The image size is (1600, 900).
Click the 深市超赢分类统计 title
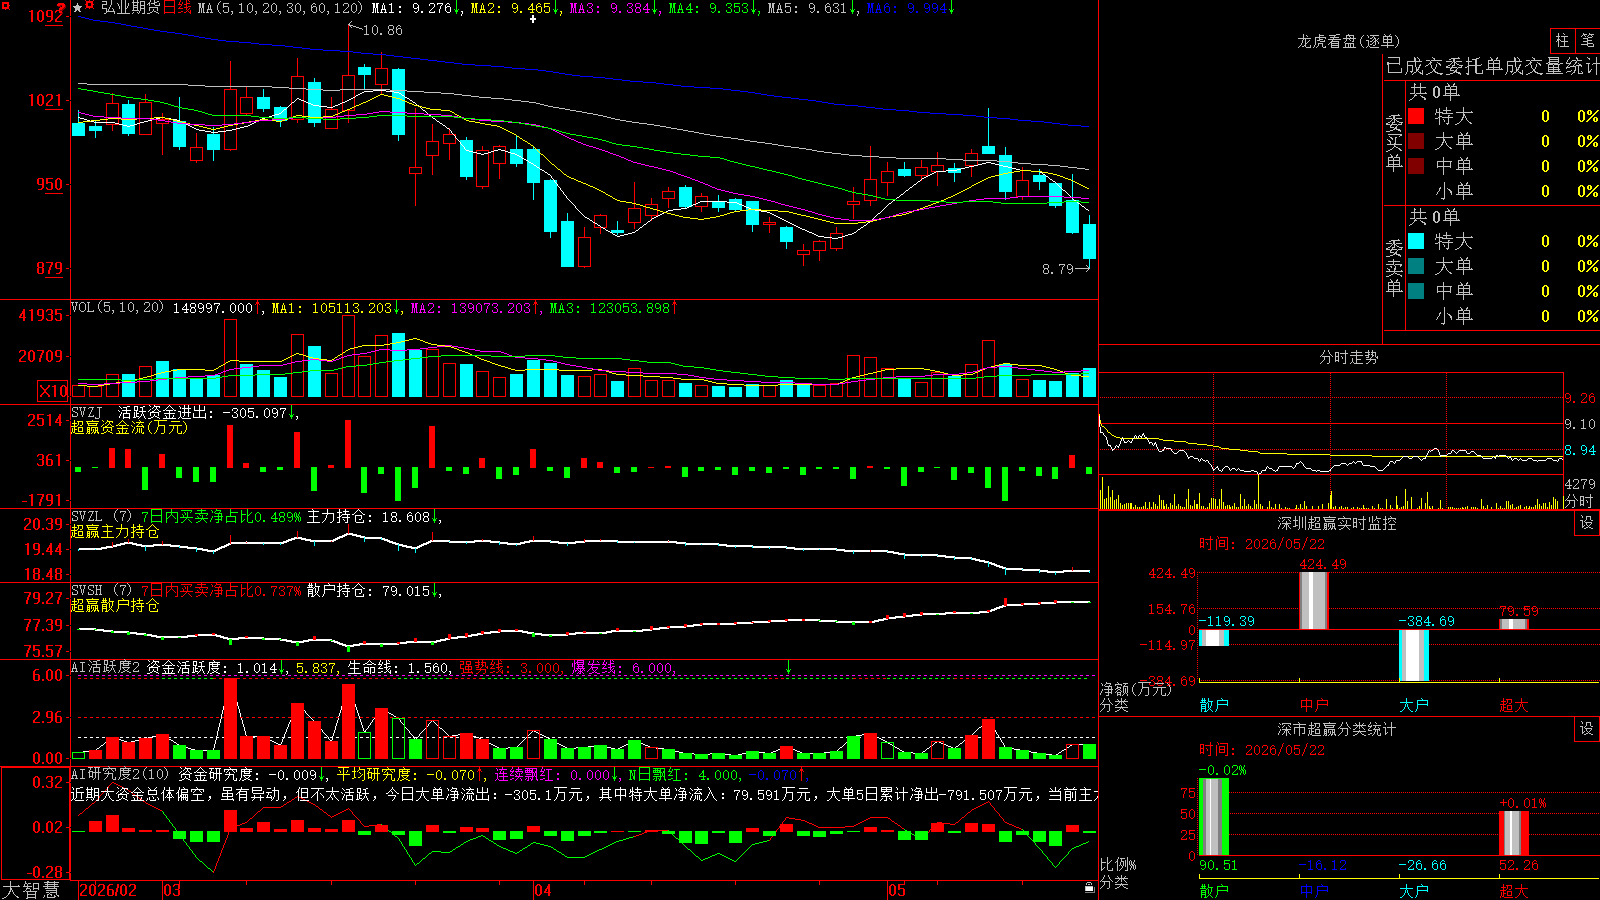pyautogui.click(x=1336, y=729)
